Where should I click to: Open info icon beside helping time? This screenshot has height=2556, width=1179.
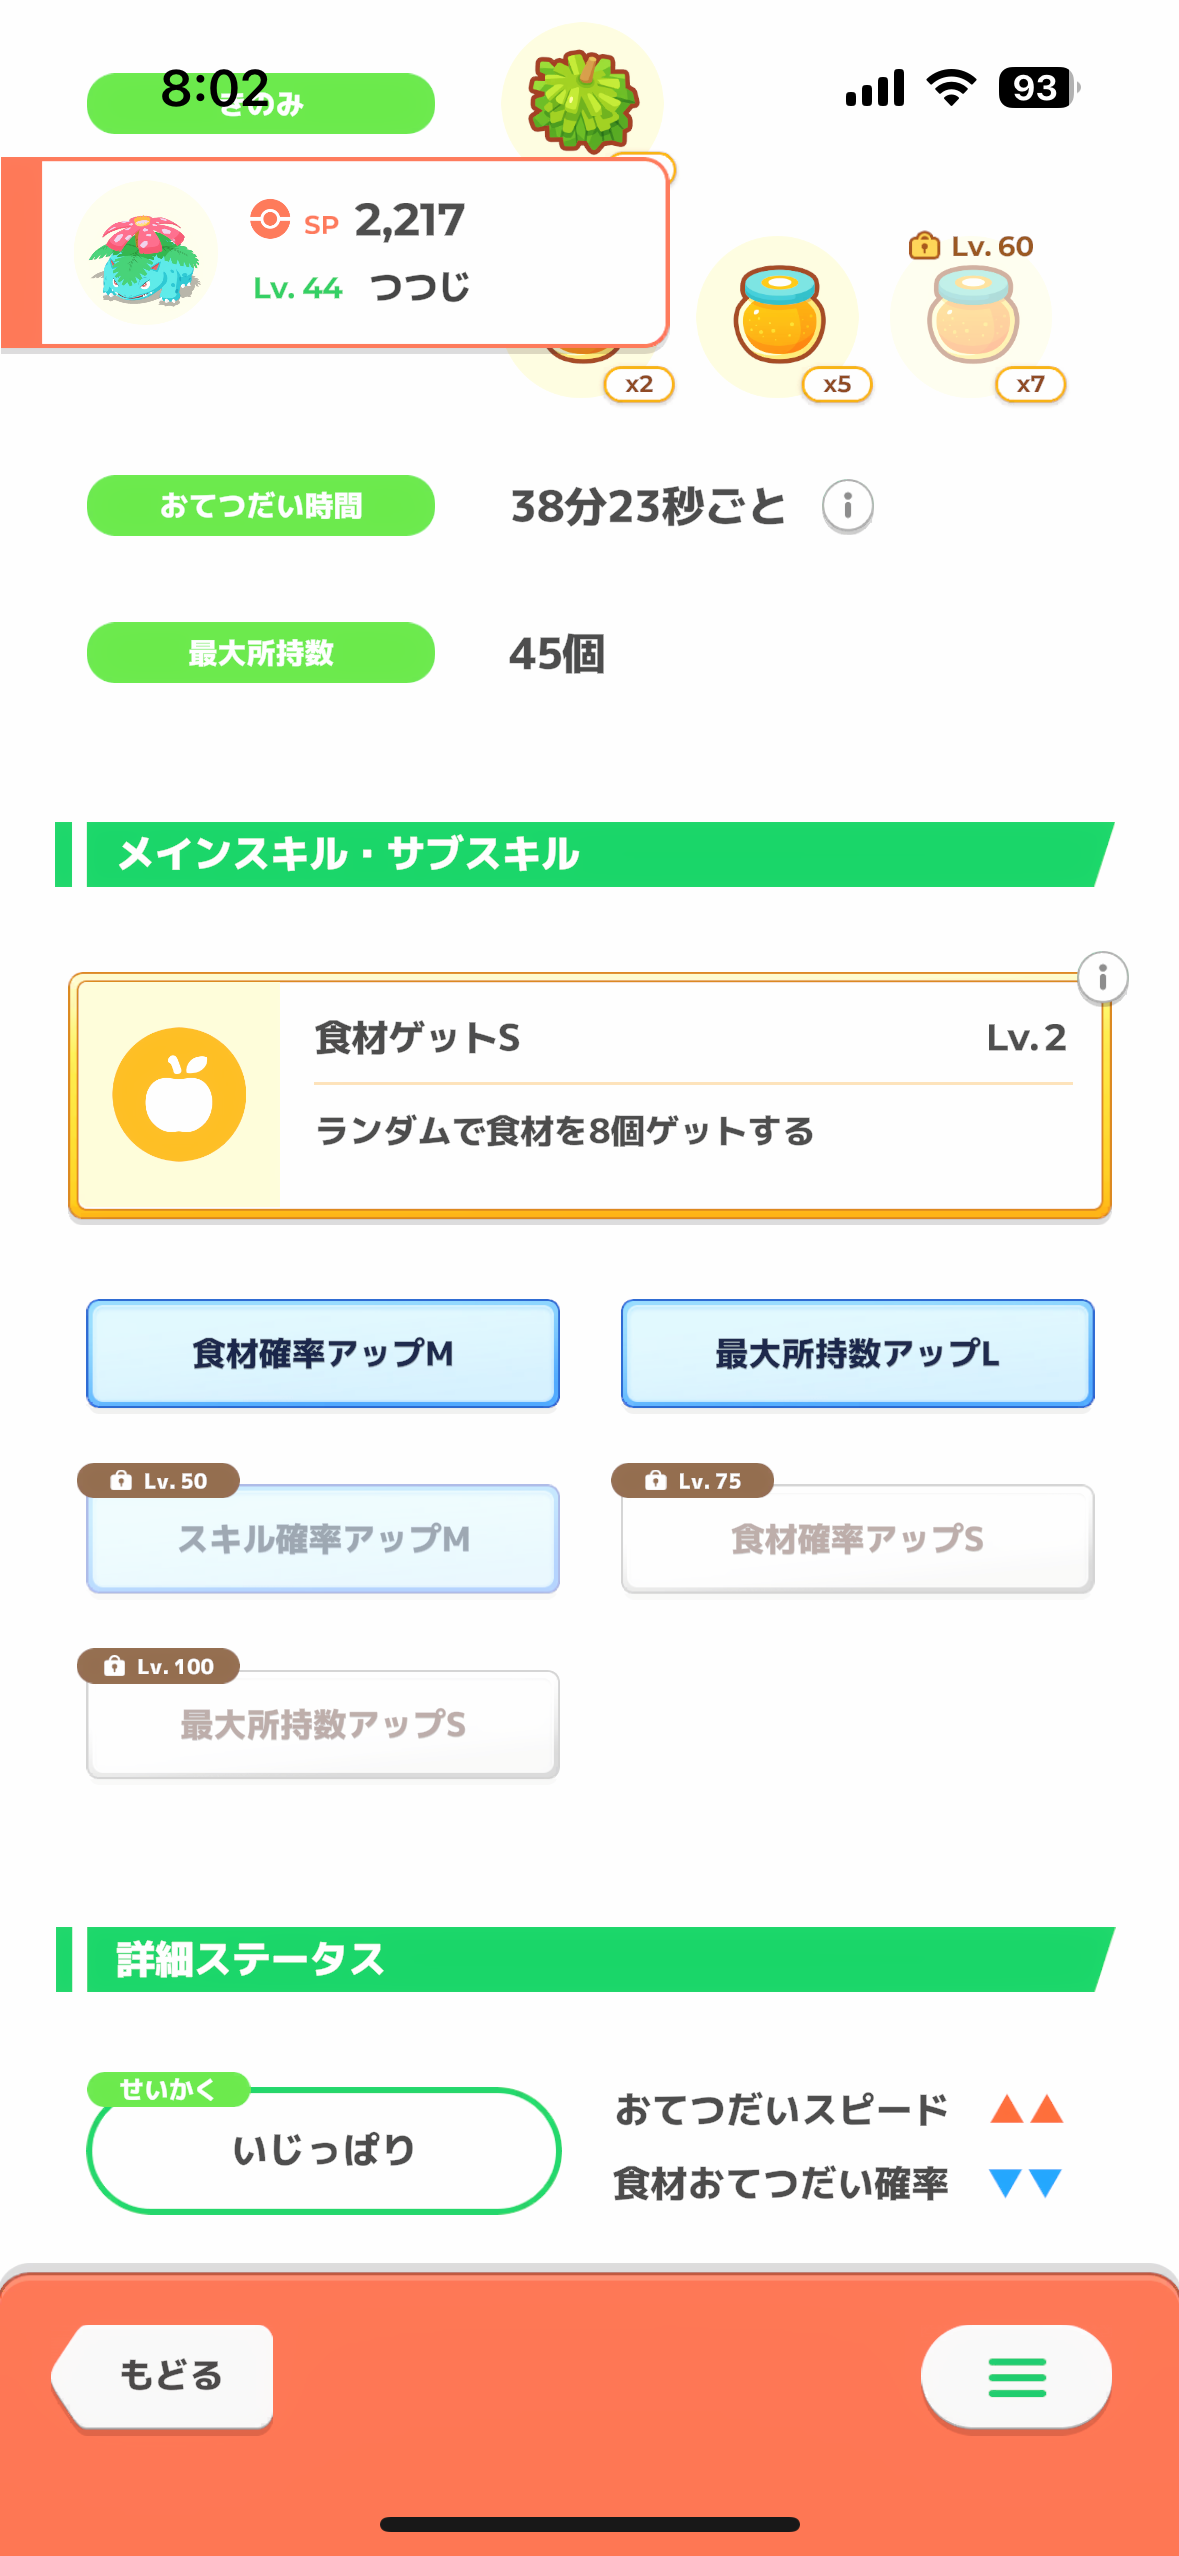[x=847, y=506]
